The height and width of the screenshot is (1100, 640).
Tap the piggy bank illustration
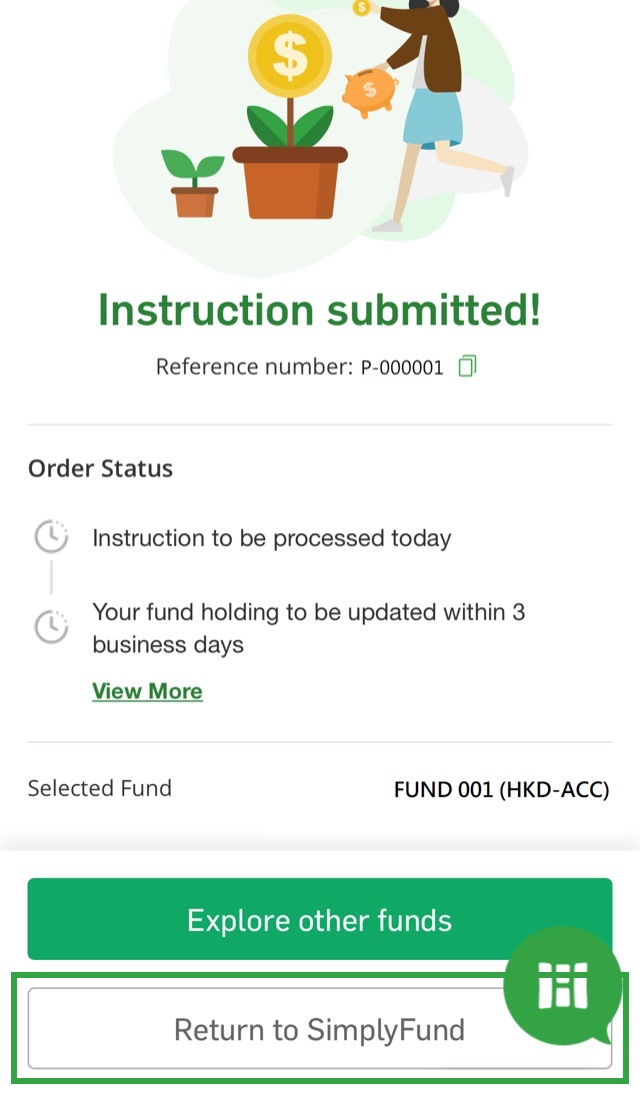point(368,90)
